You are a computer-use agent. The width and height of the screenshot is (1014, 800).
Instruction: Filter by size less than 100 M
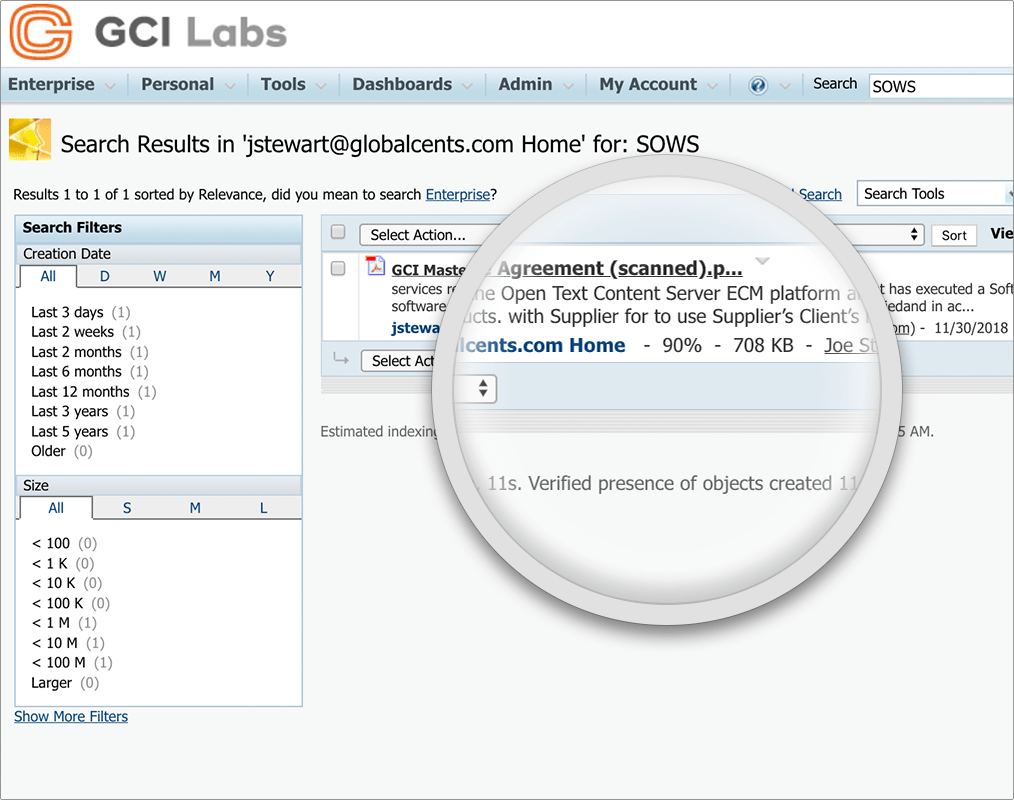point(58,663)
